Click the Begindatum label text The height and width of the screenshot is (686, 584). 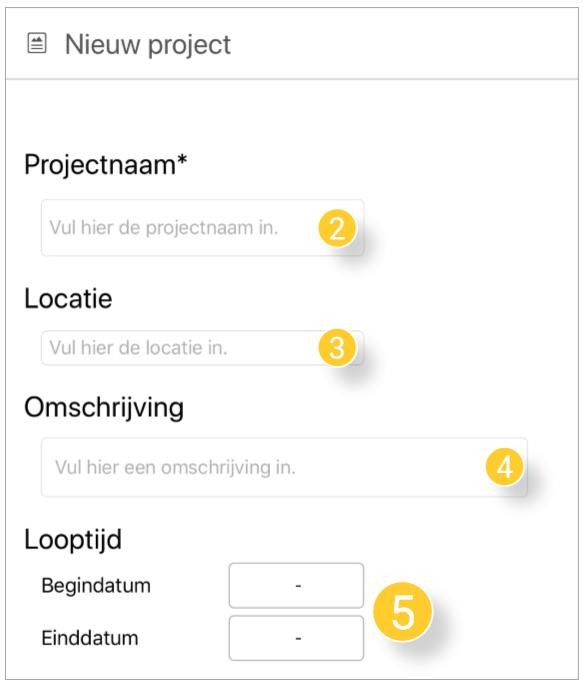(x=96, y=585)
